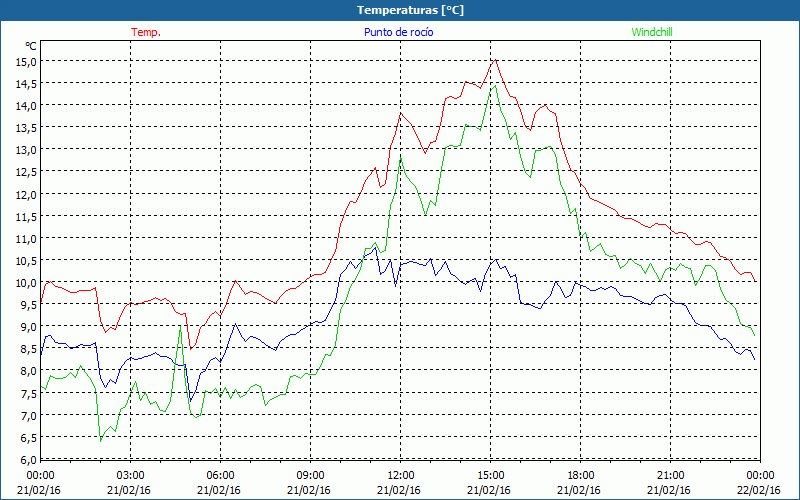
Task: Click the 15,0 y-axis value
Action: click(27, 61)
